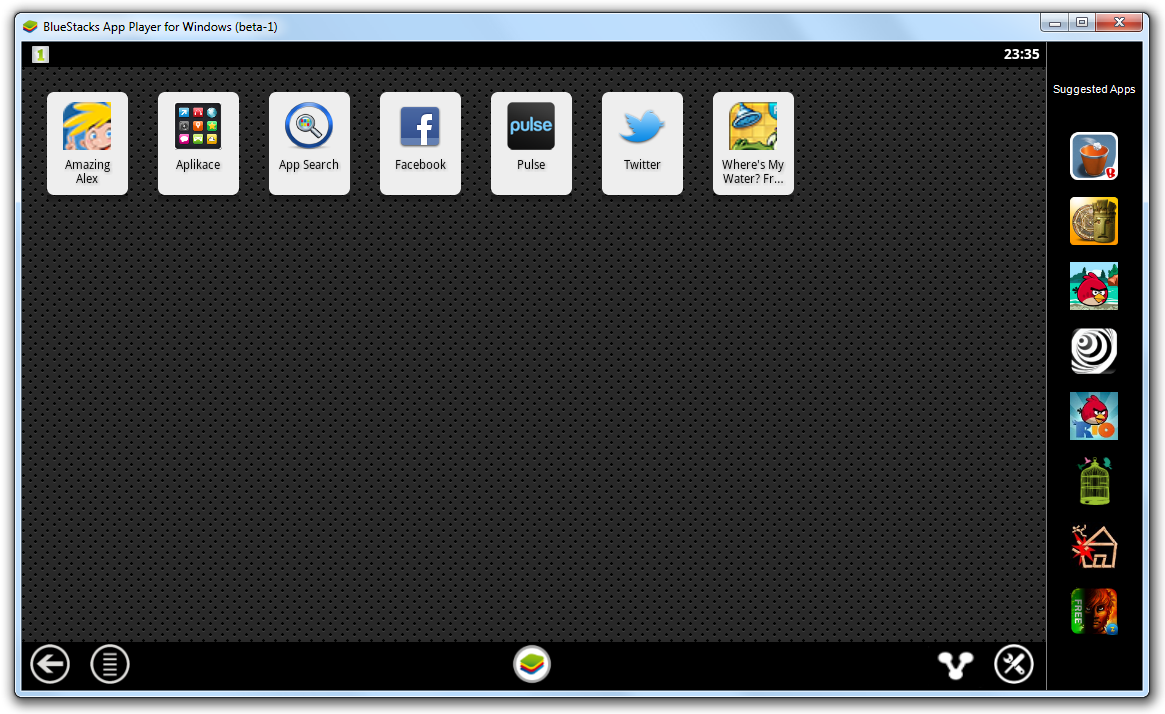Open suggested app with orange bucket
Screen dimensions: 1165x714
(1094, 156)
